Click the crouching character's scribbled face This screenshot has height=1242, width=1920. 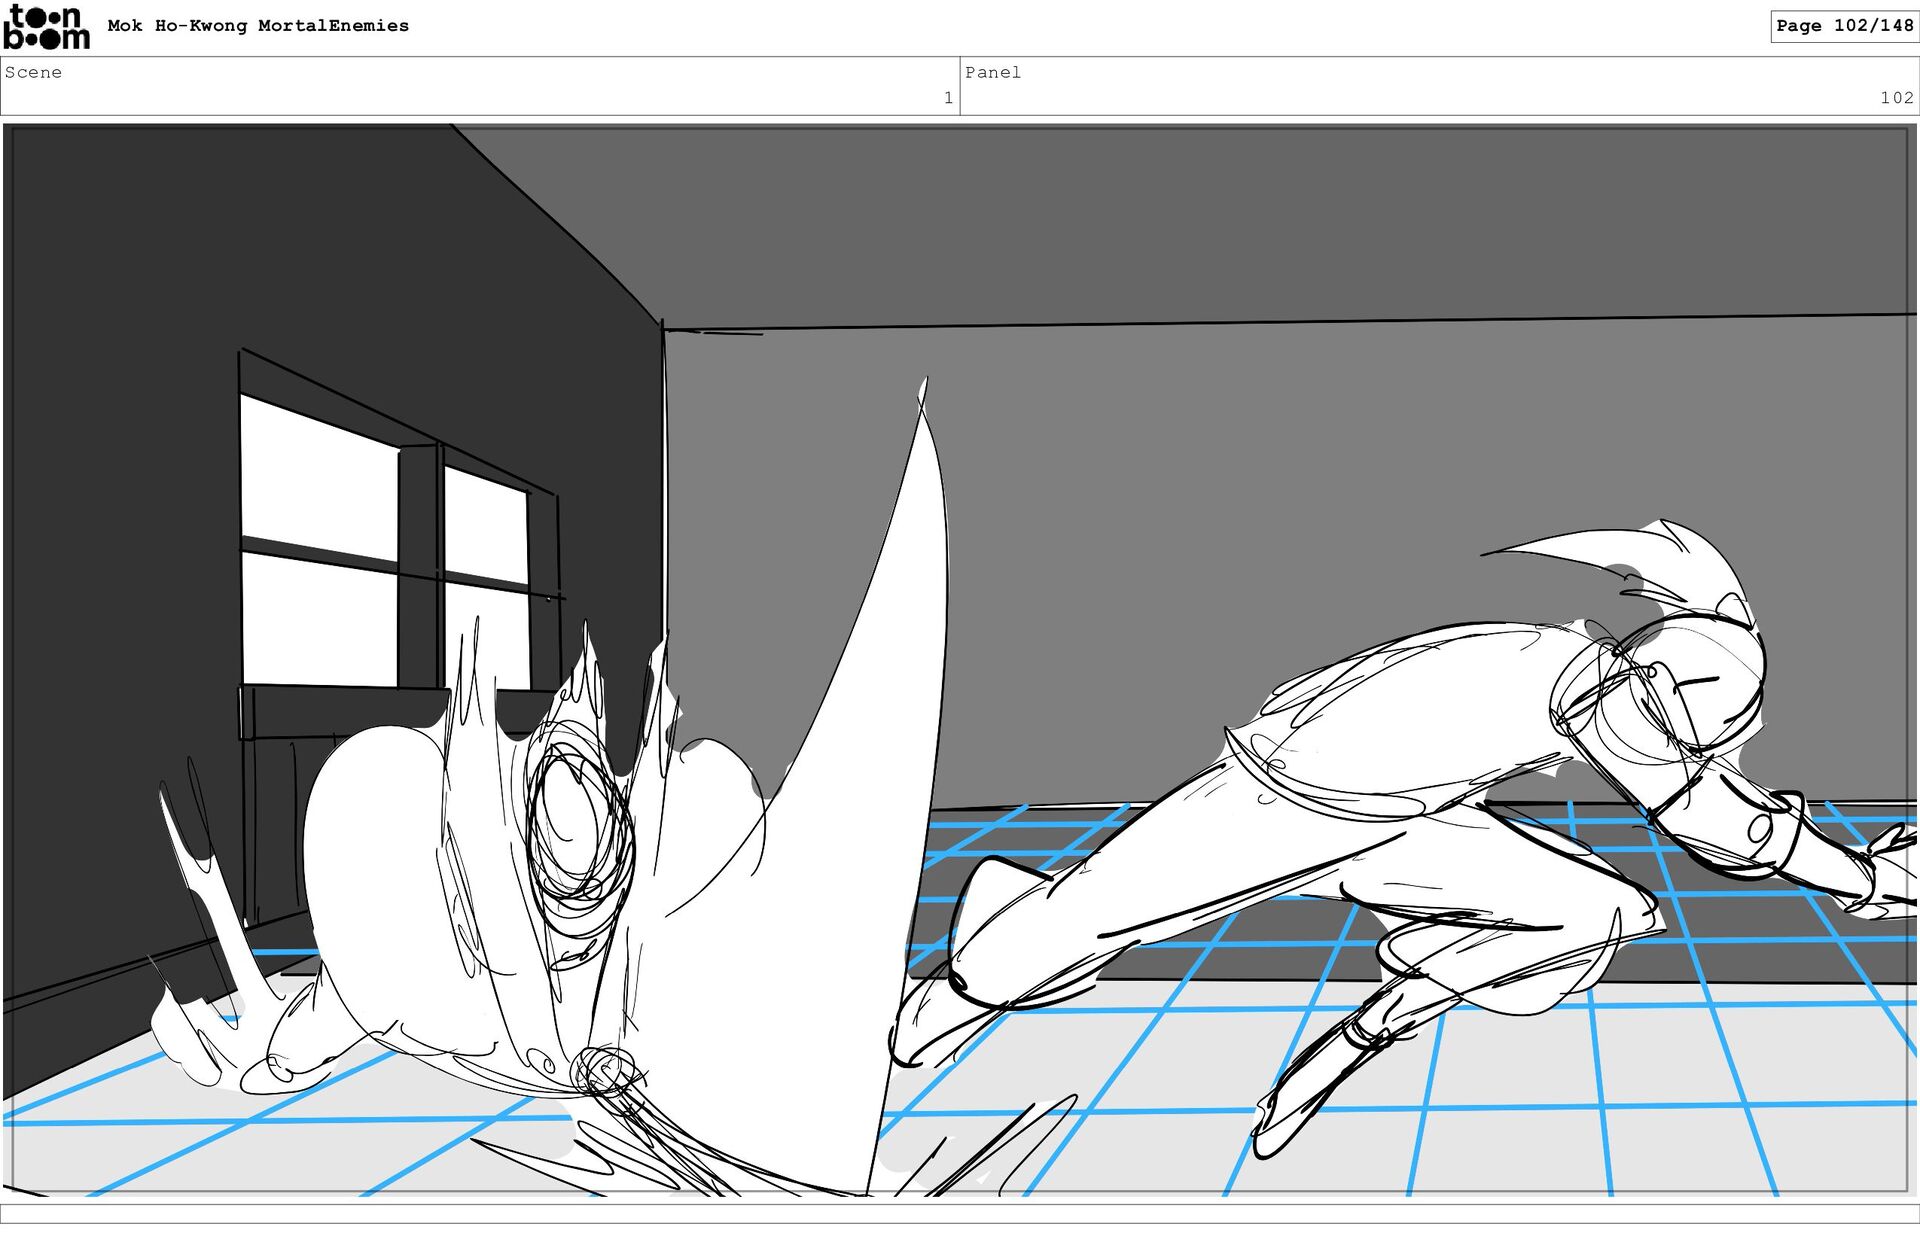click(x=578, y=832)
